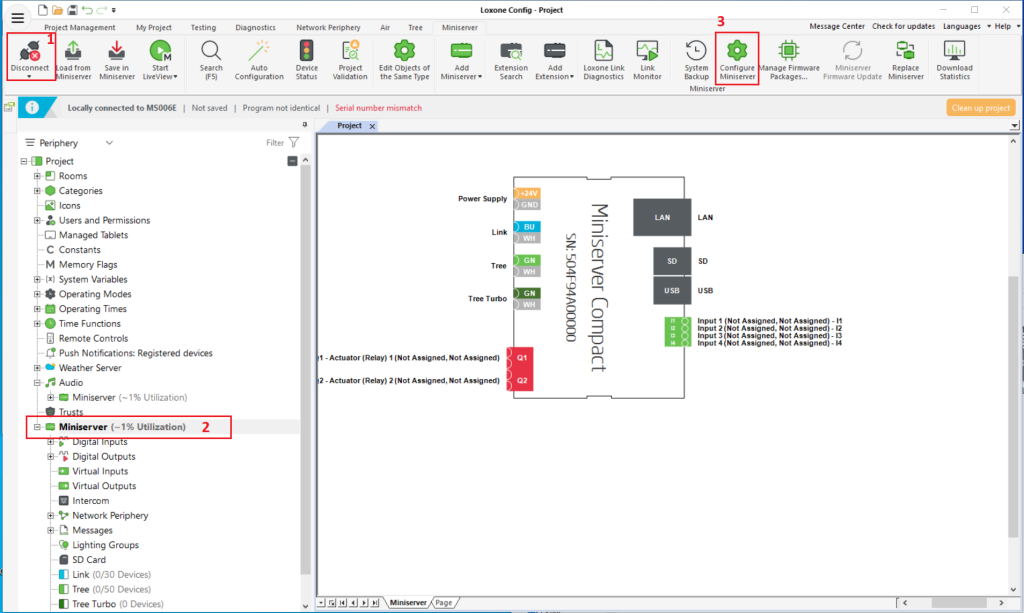Launch Auto Configuration wand tool
Image resolution: width=1024 pixels, height=613 pixels.
coord(259,52)
